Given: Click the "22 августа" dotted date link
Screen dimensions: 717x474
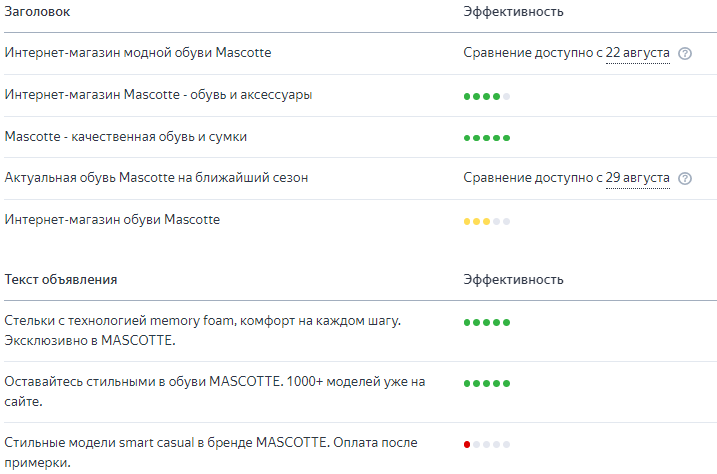Looking at the screenshot, I should coord(638,53).
